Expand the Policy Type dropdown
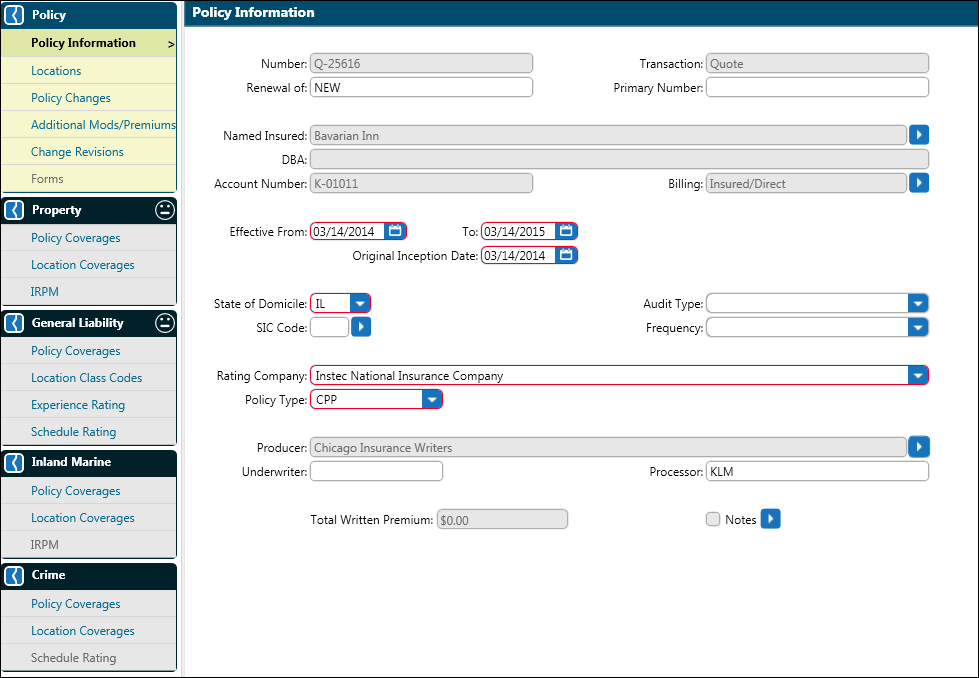This screenshot has height=678, width=979. pyautogui.click(x=431, y=399)
